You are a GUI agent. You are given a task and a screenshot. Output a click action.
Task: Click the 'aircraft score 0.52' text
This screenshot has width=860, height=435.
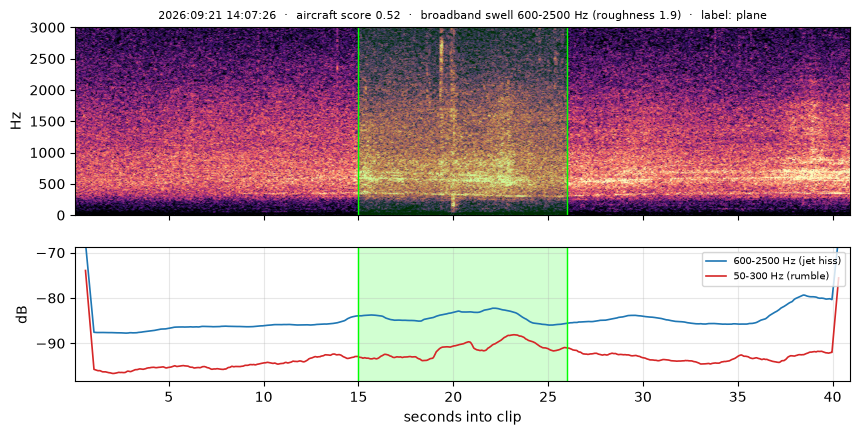tap(348, 15)
